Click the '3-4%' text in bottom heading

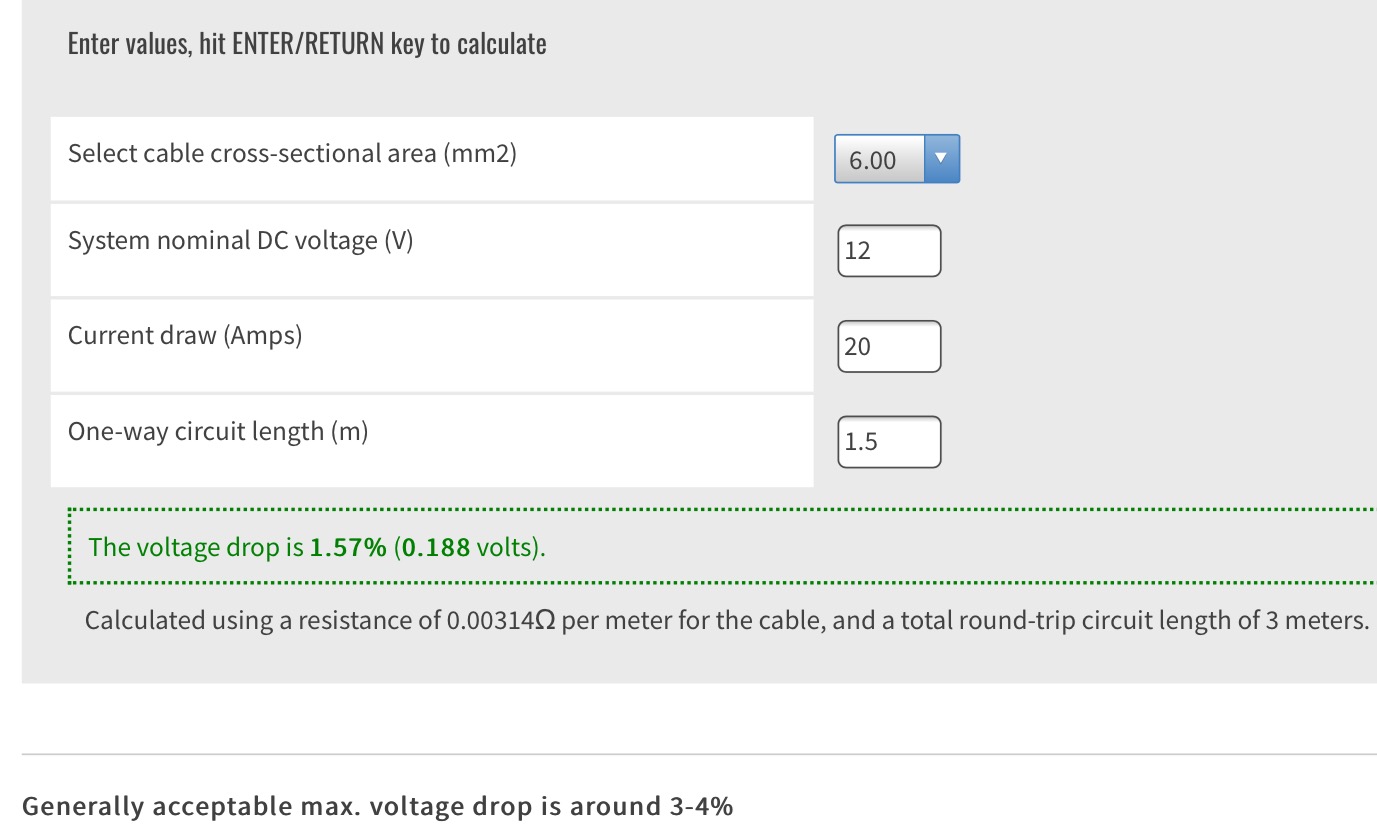click(x=700, y=806)
